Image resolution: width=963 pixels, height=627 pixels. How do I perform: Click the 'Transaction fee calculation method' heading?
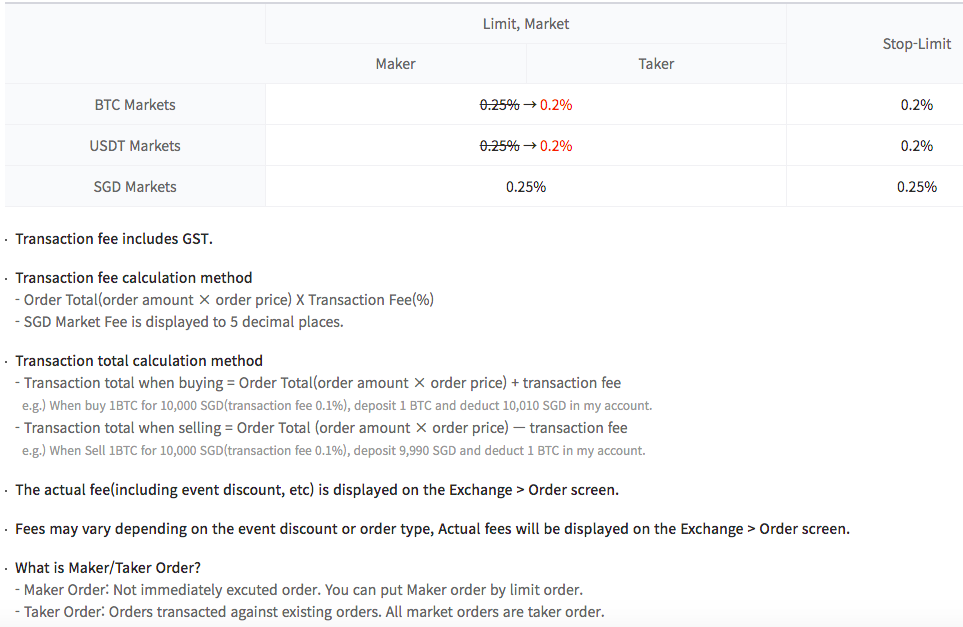(x=134, y=278)
